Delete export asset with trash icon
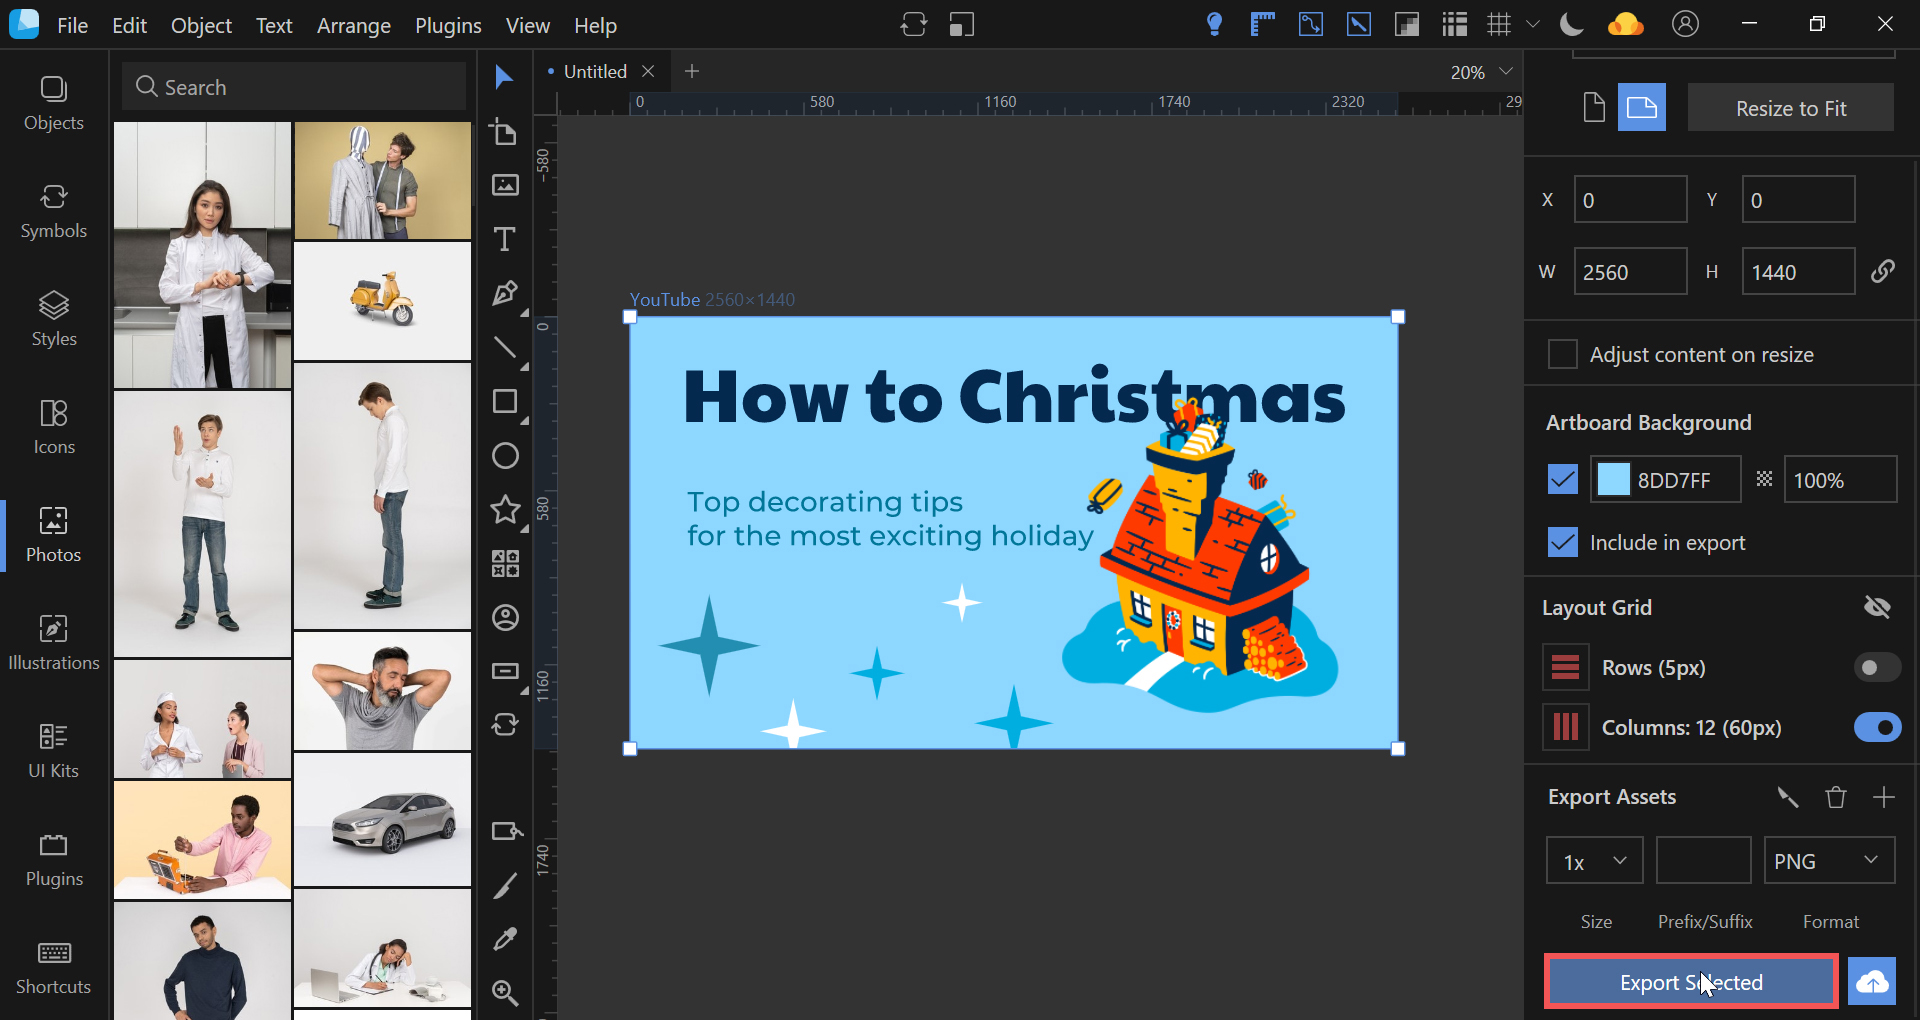Screen dimensions: 1920x1020 [x=1835, y=797]
